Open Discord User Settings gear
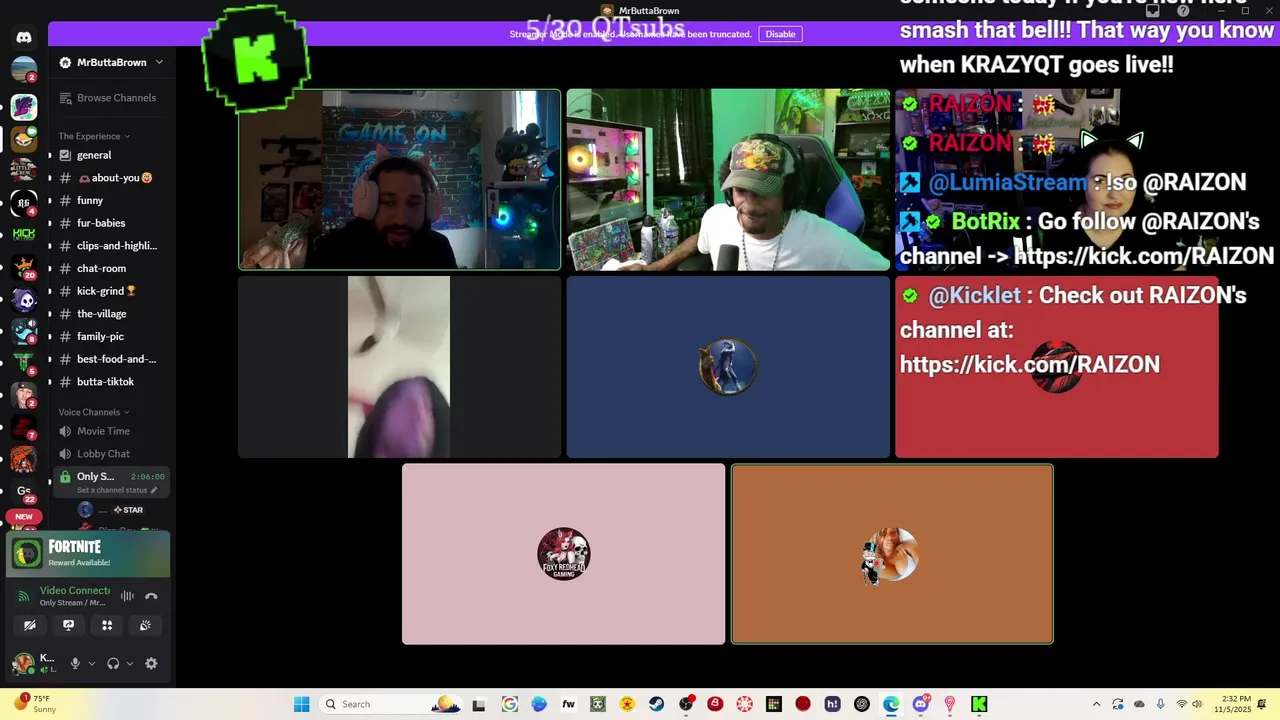This screenshot has height=720, width=1280. [x=151, y=663]
